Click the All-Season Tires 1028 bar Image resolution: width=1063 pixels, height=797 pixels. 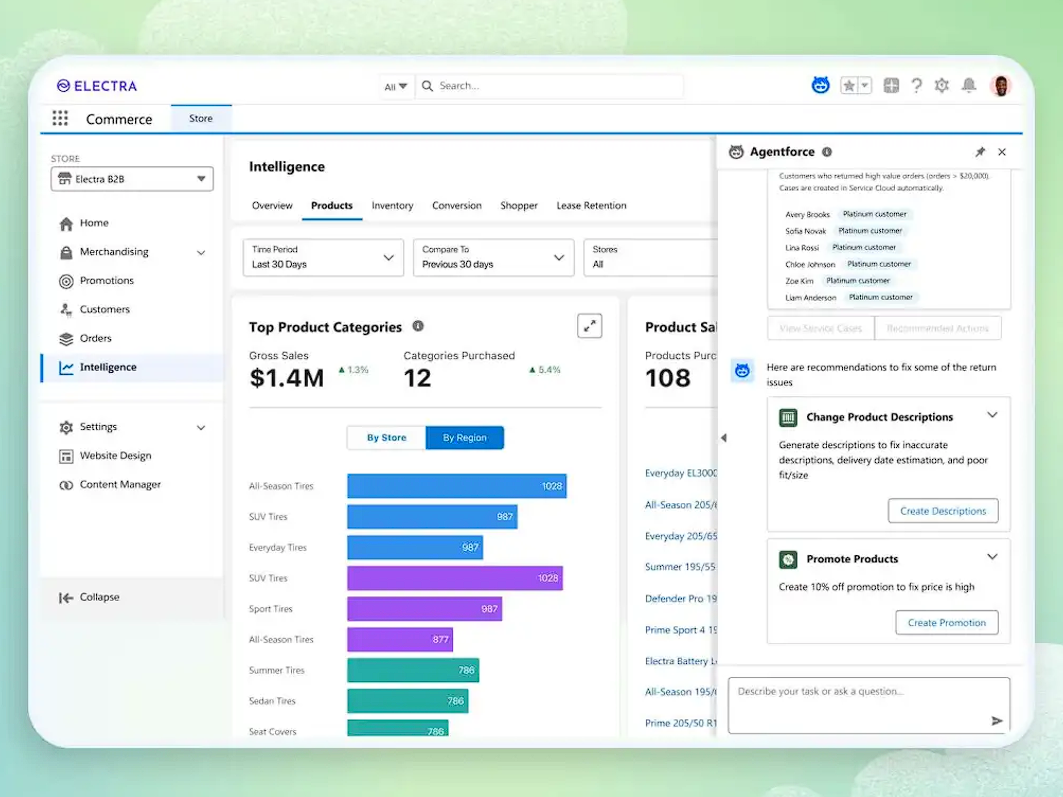click(456, 486)
